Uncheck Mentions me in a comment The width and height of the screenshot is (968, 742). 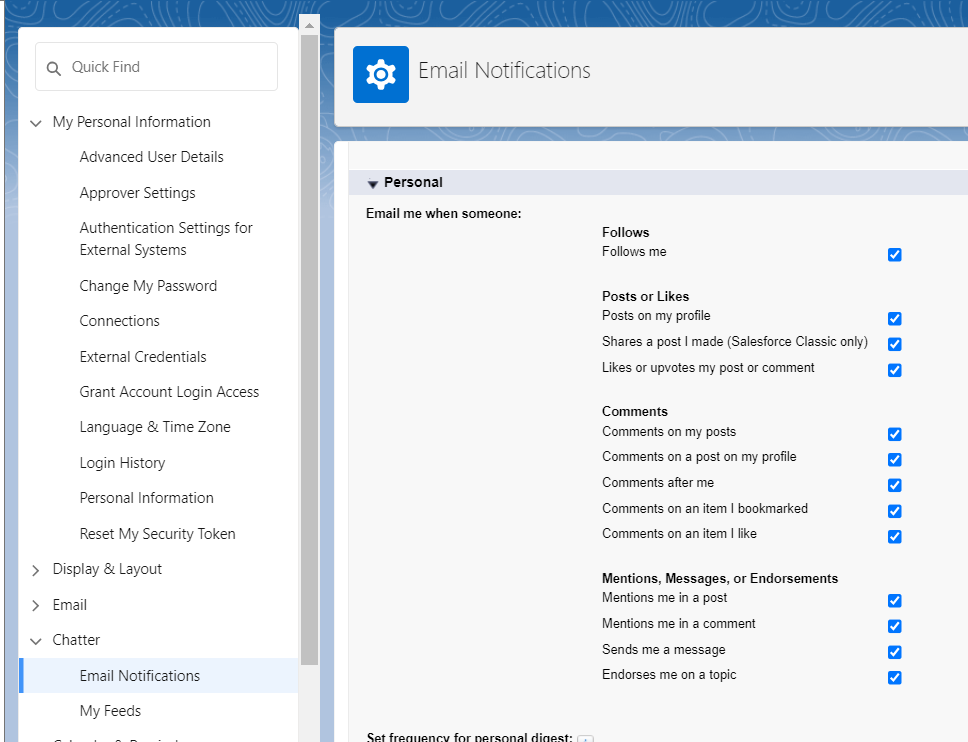click(895, 626)
